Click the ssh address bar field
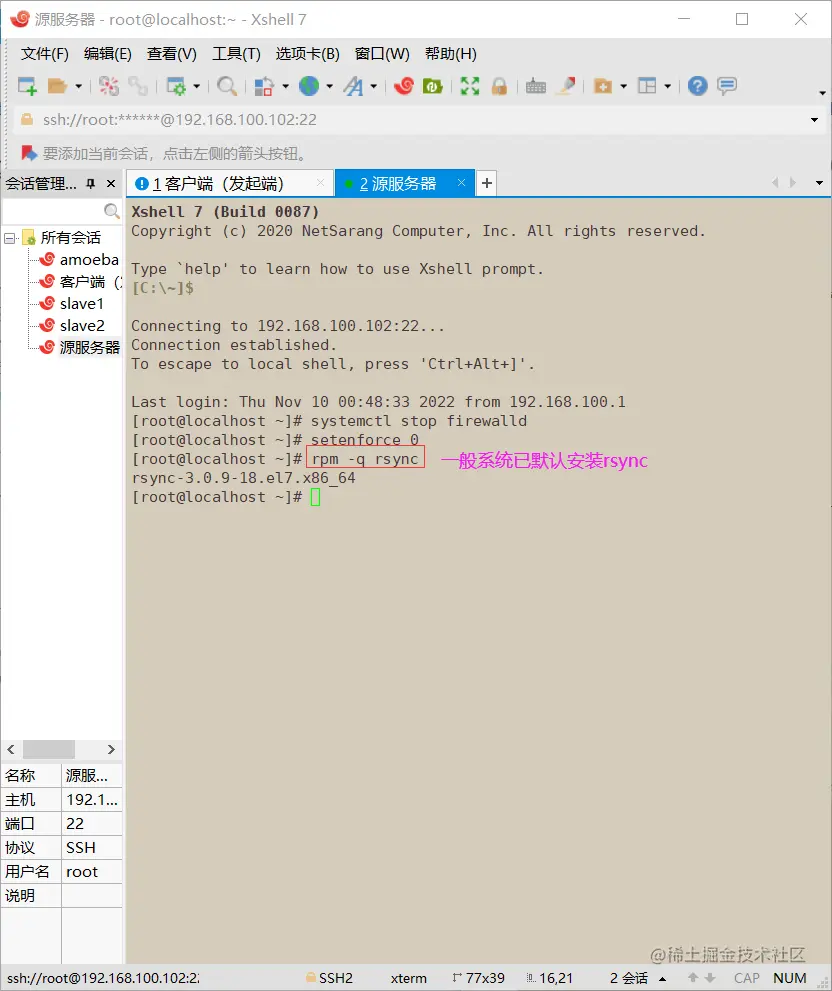The image size is (832, 991). click(x=417, y=120)
